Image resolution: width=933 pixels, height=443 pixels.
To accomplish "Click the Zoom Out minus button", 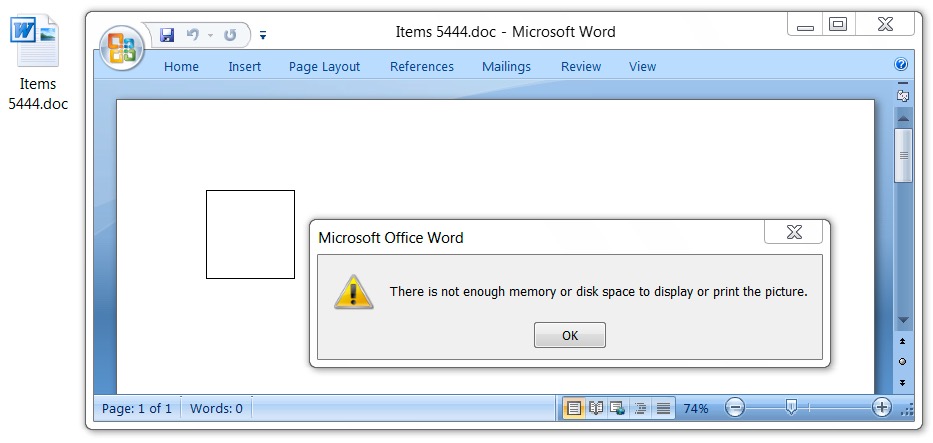I will [x=735, y=408].
